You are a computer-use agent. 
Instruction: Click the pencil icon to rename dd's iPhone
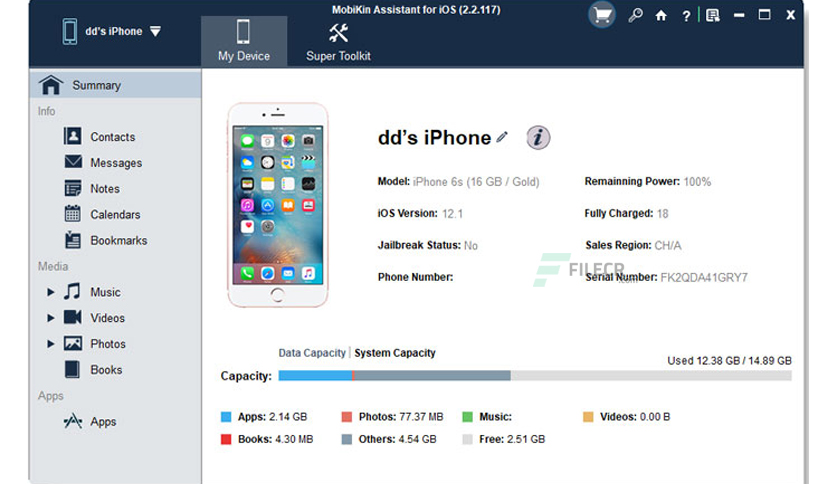tap(502, 137)
